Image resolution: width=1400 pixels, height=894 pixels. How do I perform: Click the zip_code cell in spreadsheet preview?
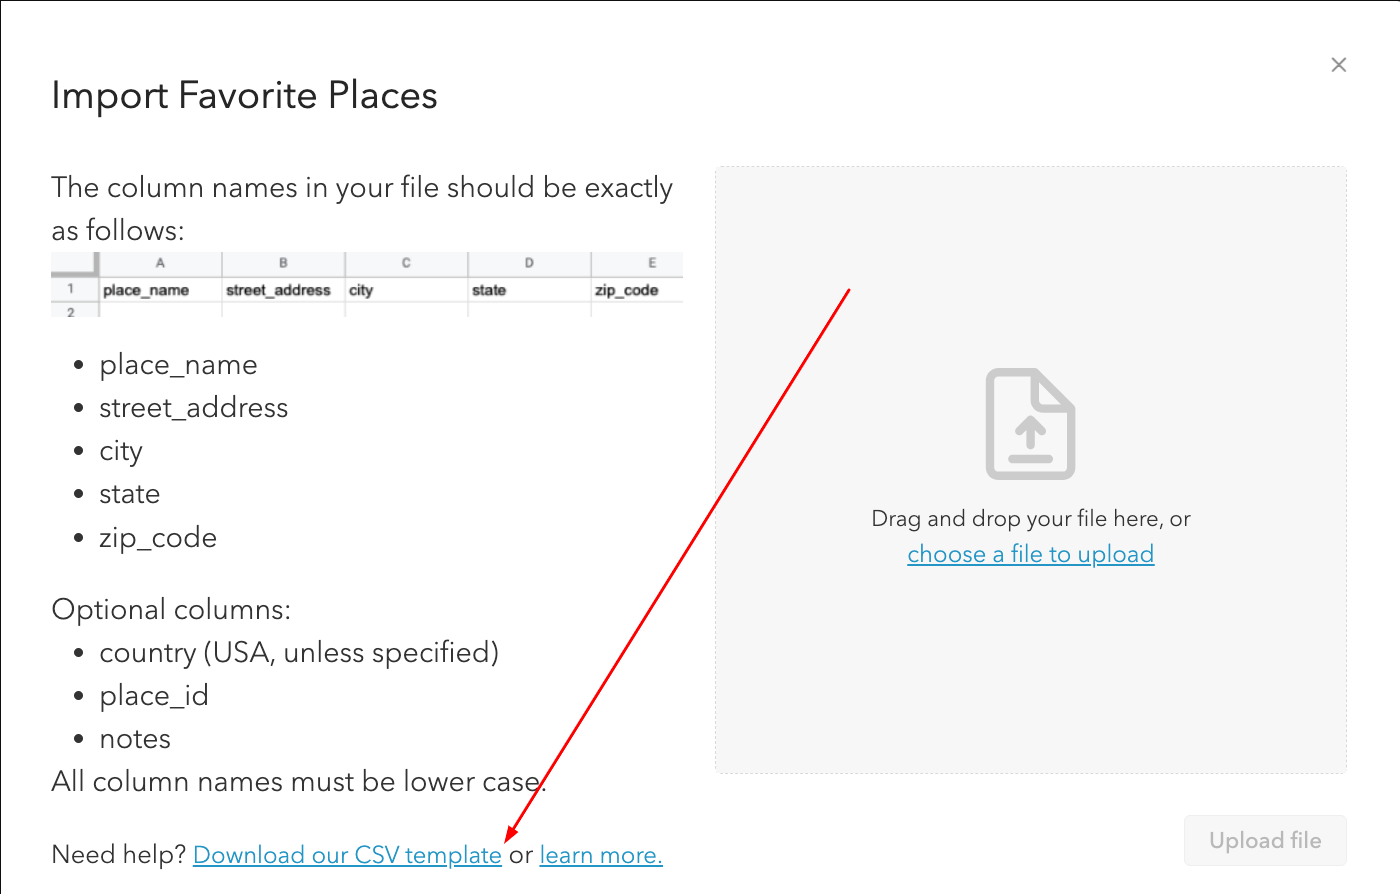pyautogui.click(x=627, y=290)
